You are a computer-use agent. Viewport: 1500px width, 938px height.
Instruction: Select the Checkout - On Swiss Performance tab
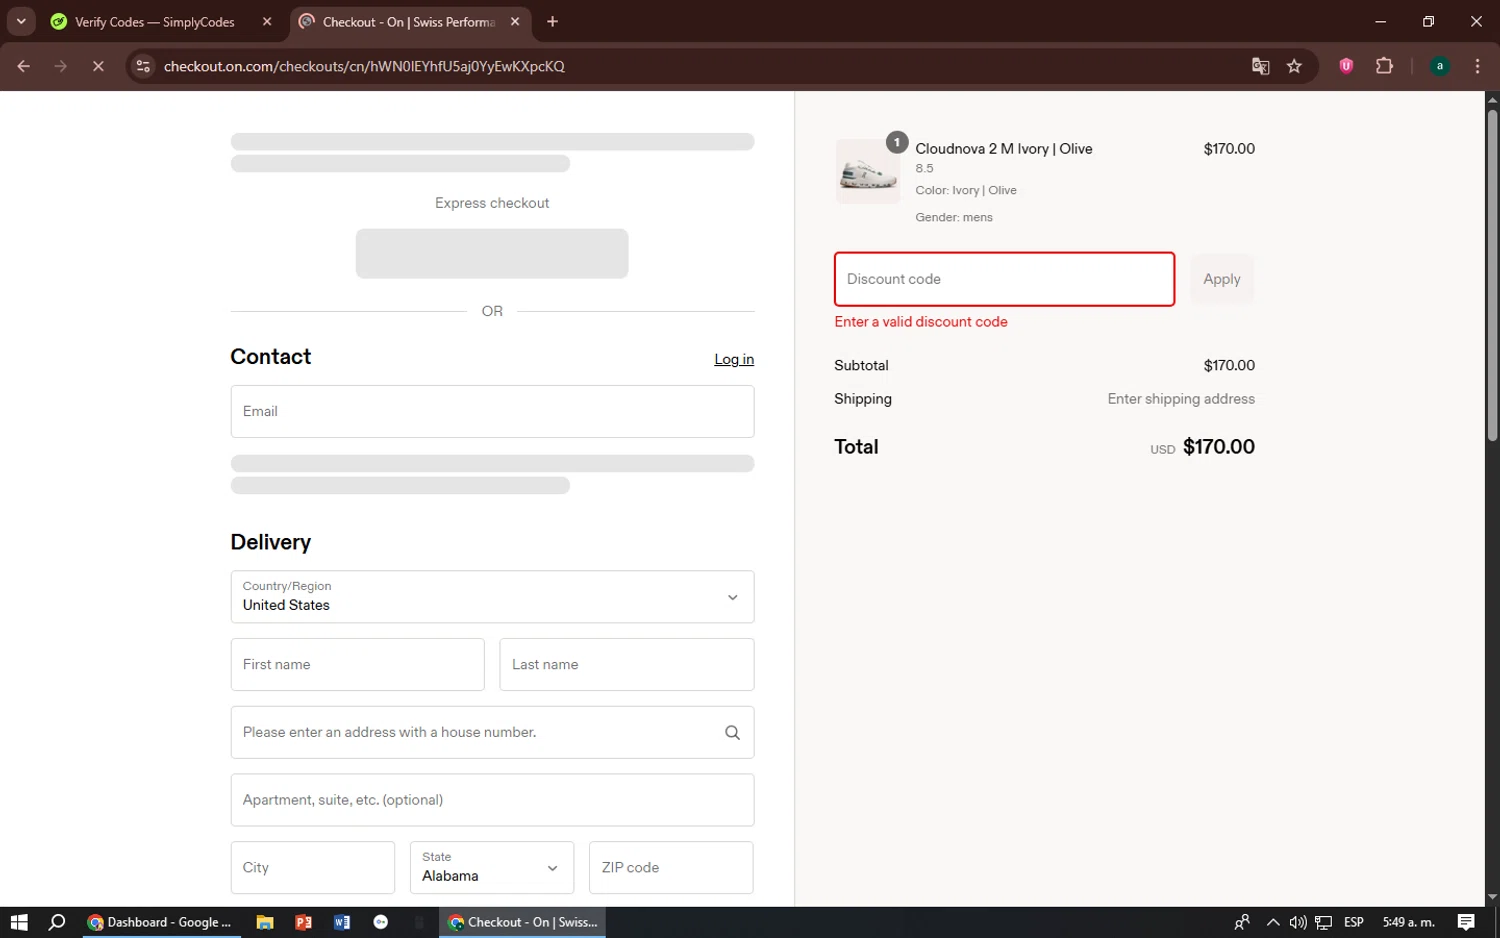pyautogui.click(x=409, y=22)
